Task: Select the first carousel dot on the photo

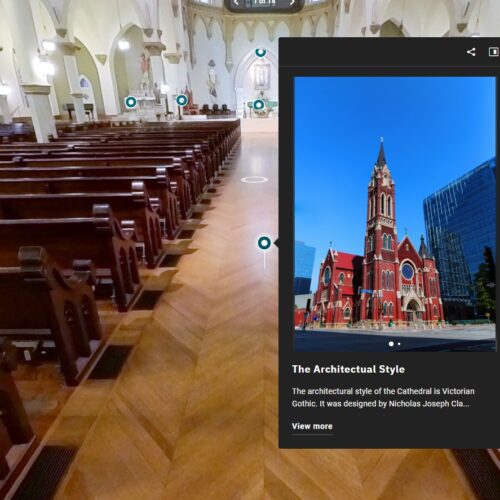Action: click(391, 344)
